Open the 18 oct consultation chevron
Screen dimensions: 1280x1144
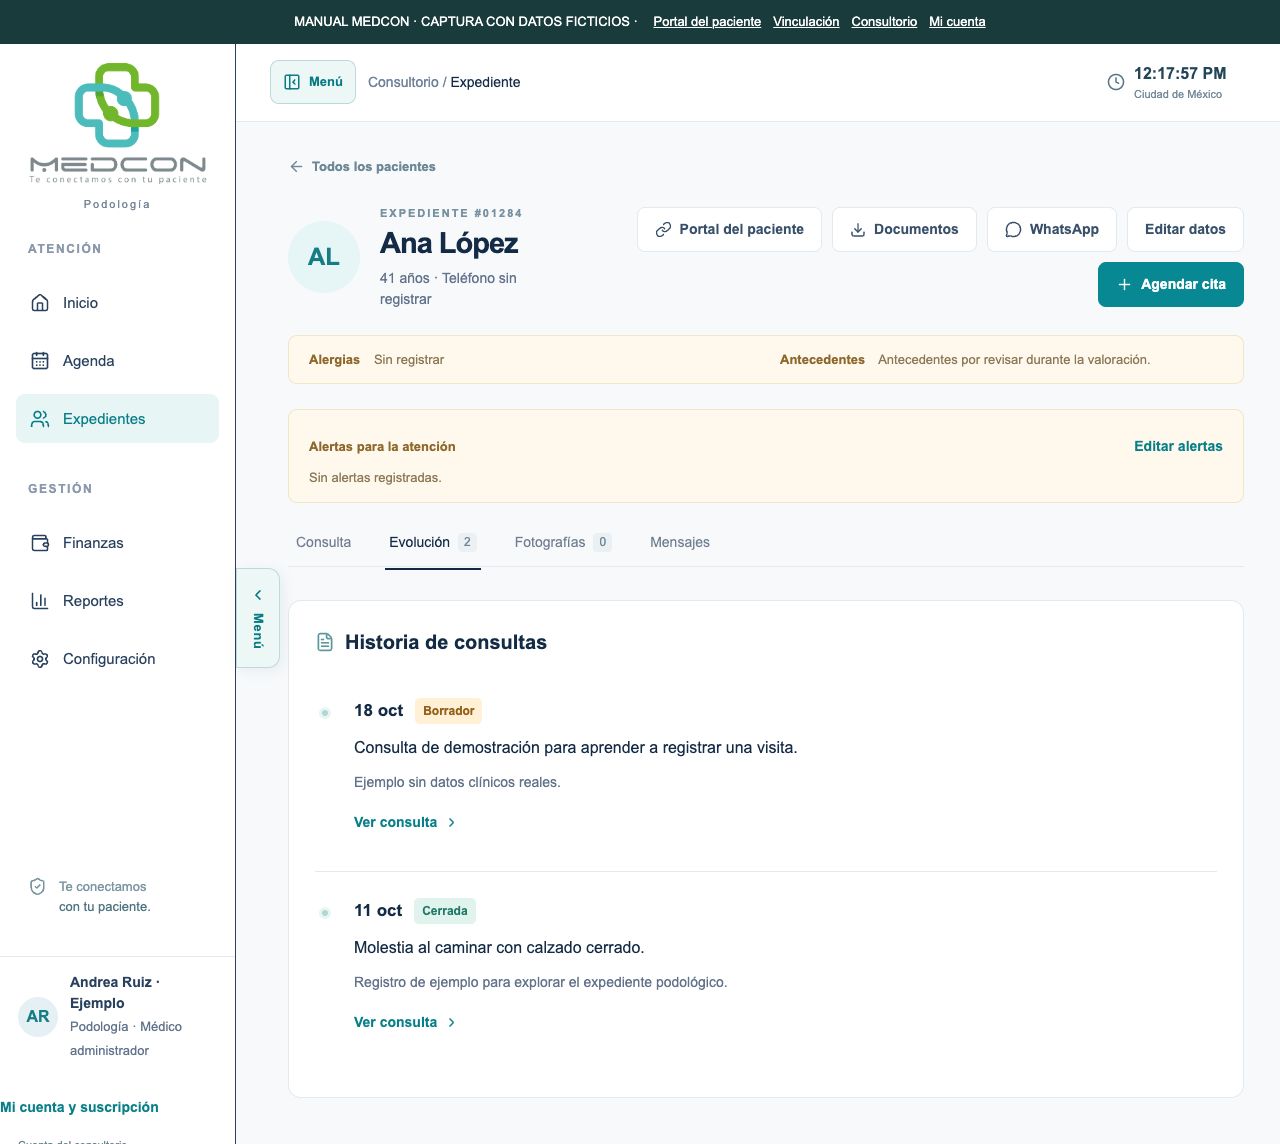click(452, 822)
